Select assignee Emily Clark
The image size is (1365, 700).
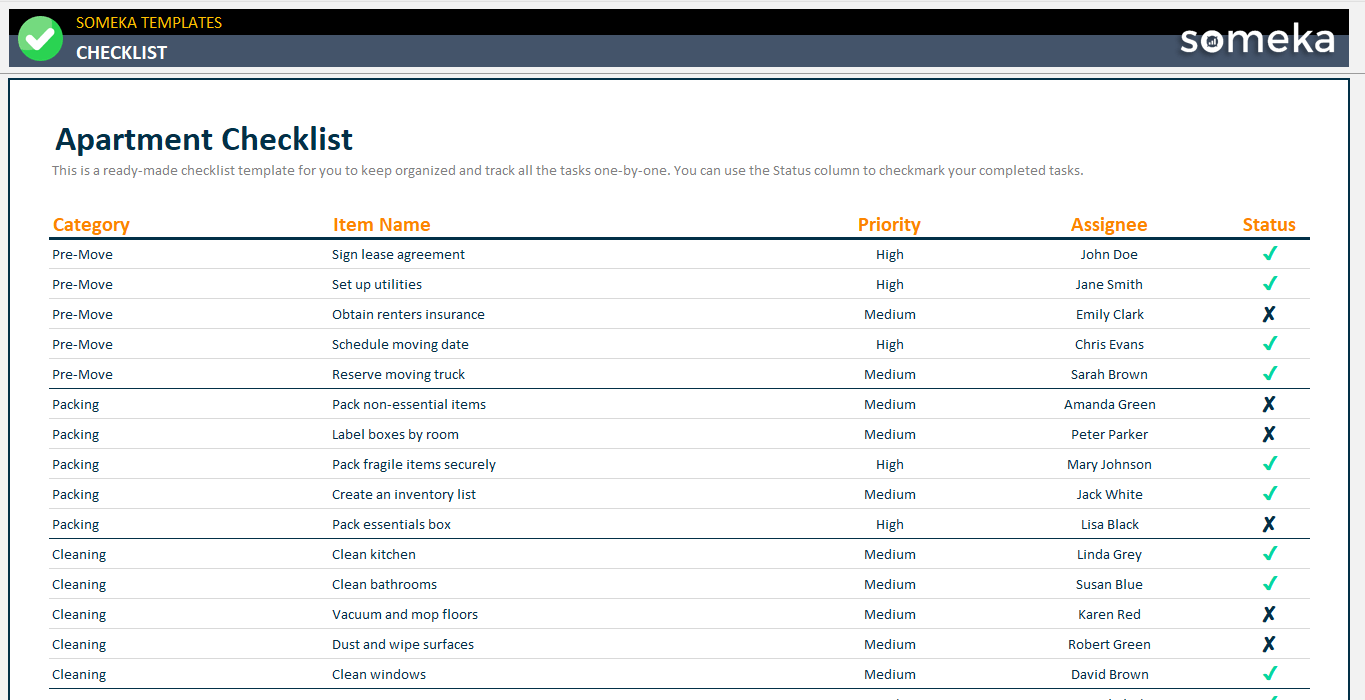point(1109,314)
